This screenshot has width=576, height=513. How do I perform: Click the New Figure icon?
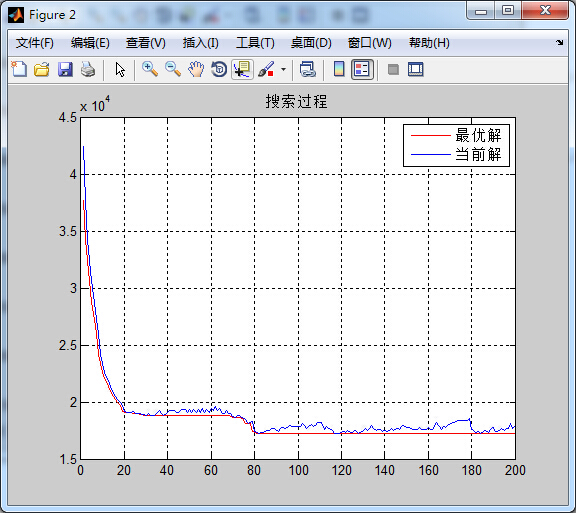tap(19, 69)
